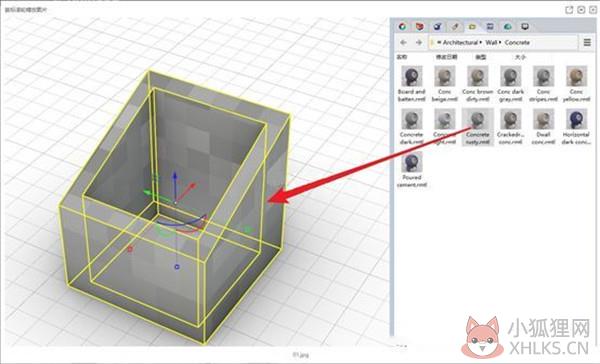The height and width of the screenshot is (364, 600).
Task: Go back in the library browser
Action: [x=403, y=42]
